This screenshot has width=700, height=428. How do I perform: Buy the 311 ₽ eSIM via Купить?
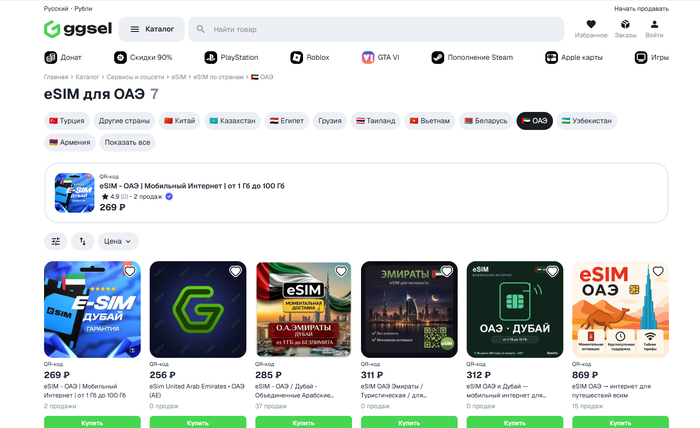pos(409,422)
